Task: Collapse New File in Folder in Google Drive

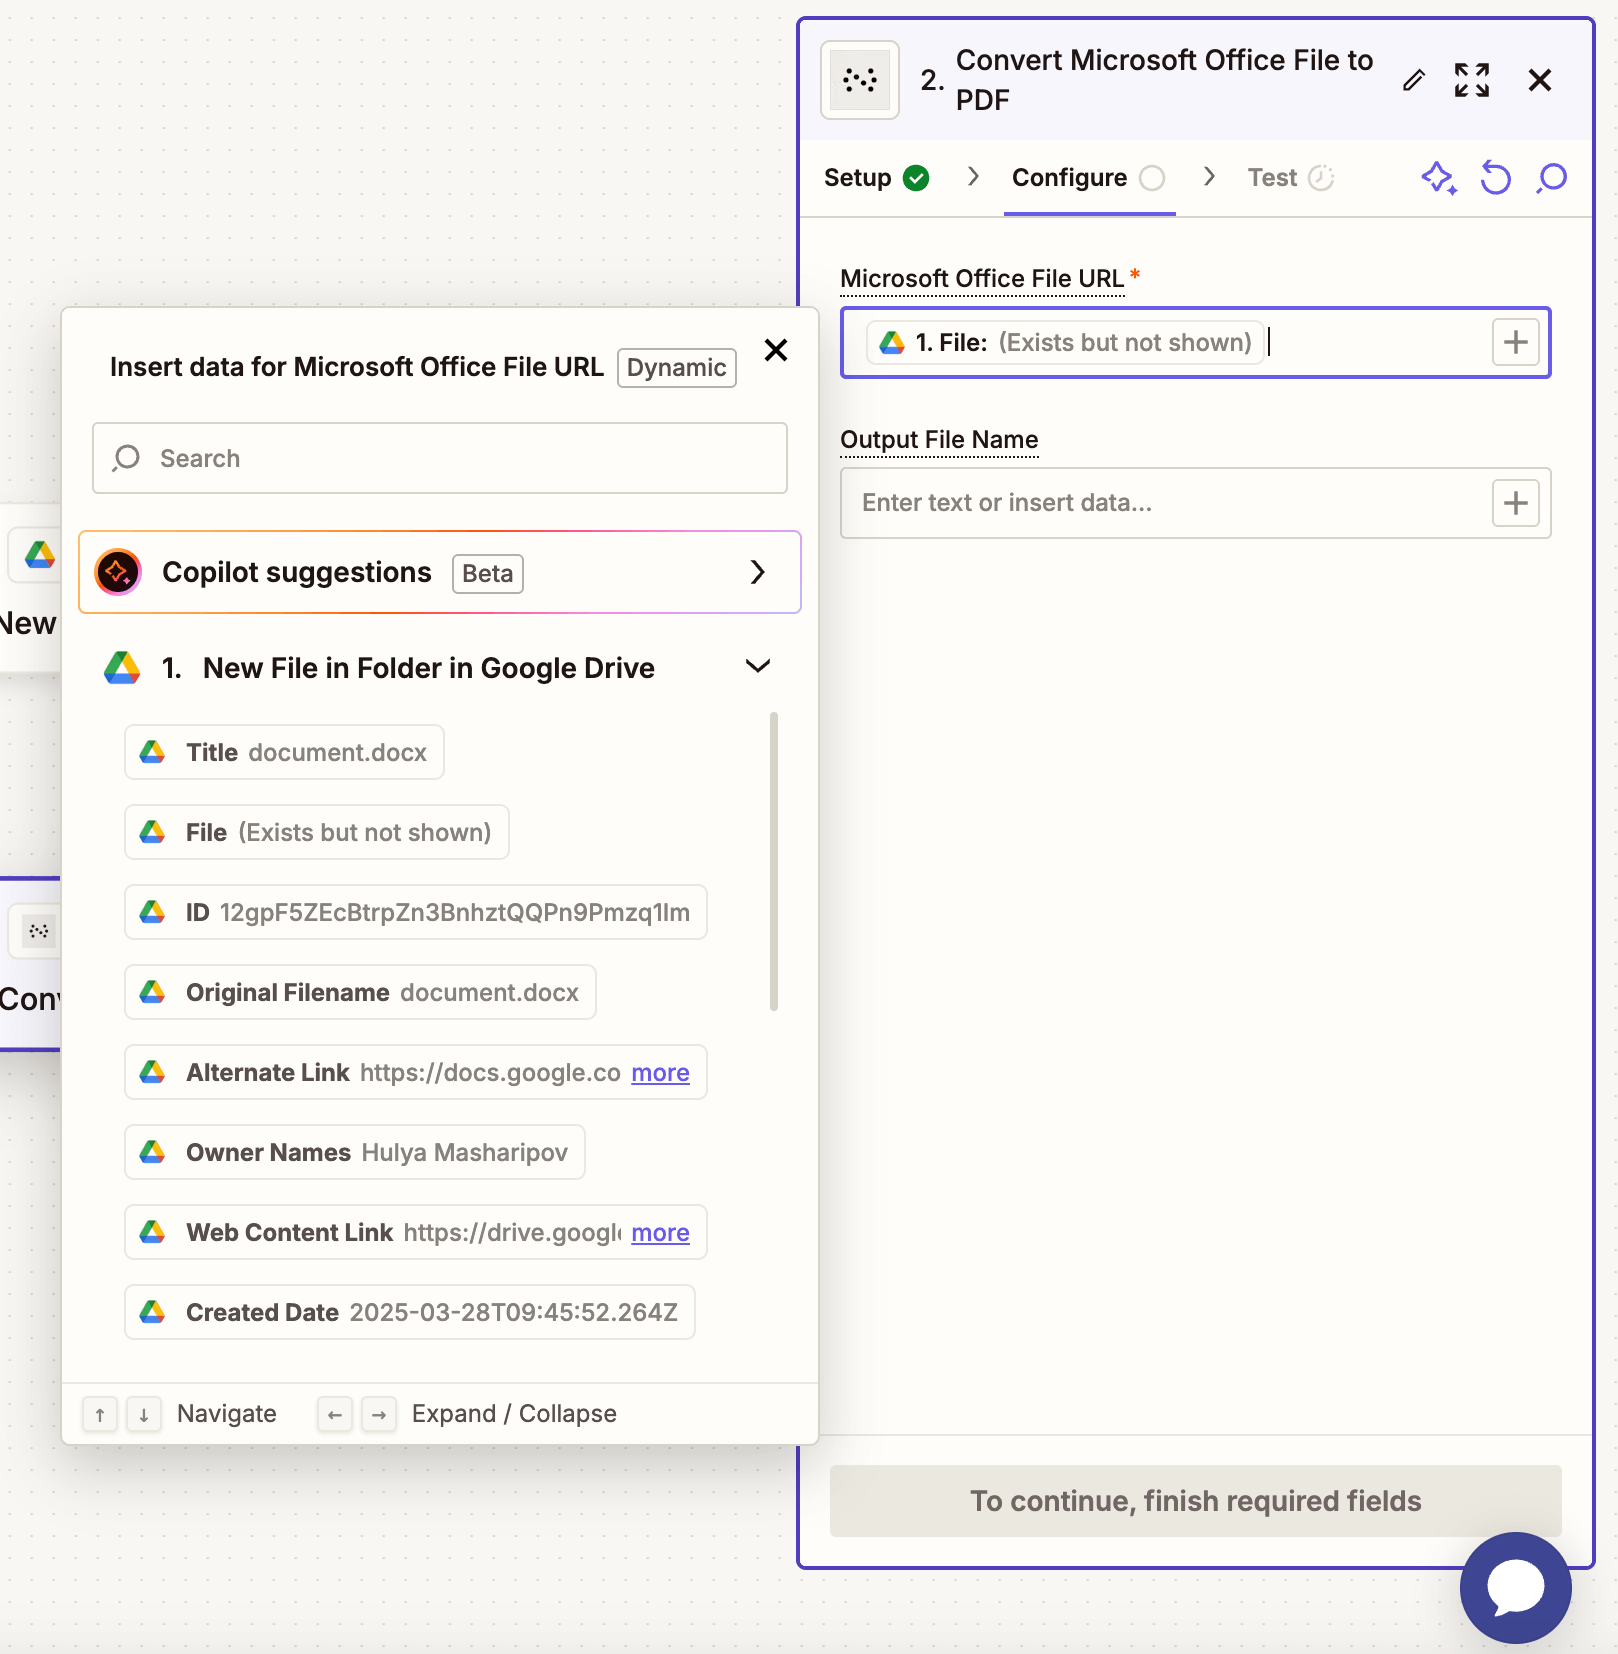Action: click(757, 666)
